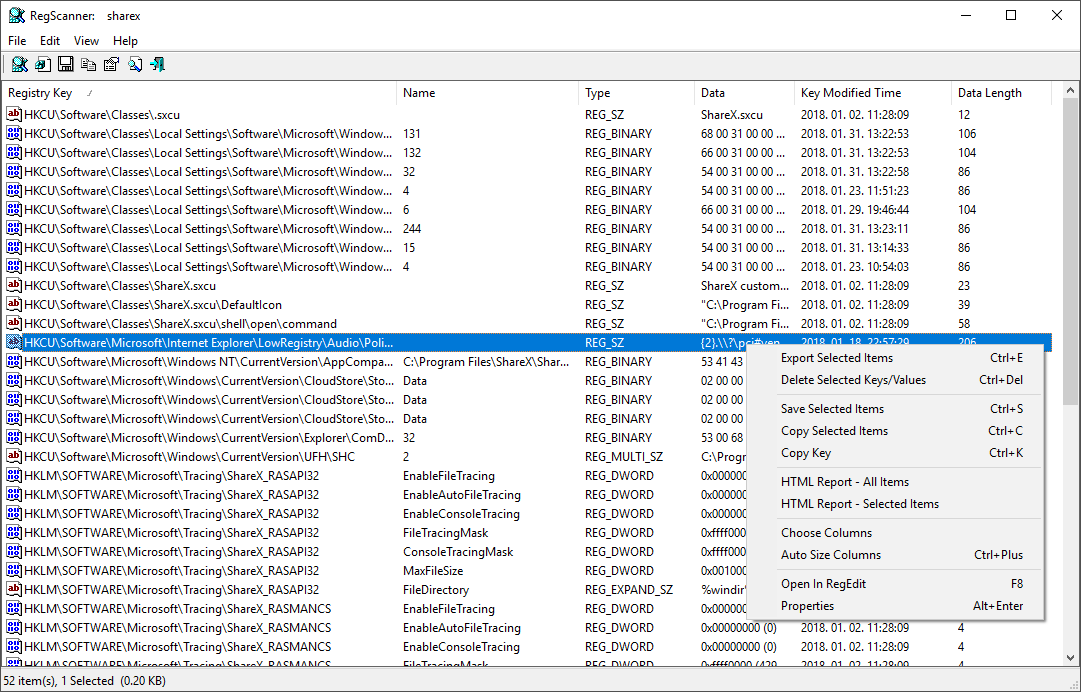The height and width of the screenshot is (692, 1081).
Task: Choose Export Selected Items from context menu
Action: coord(837,358)
